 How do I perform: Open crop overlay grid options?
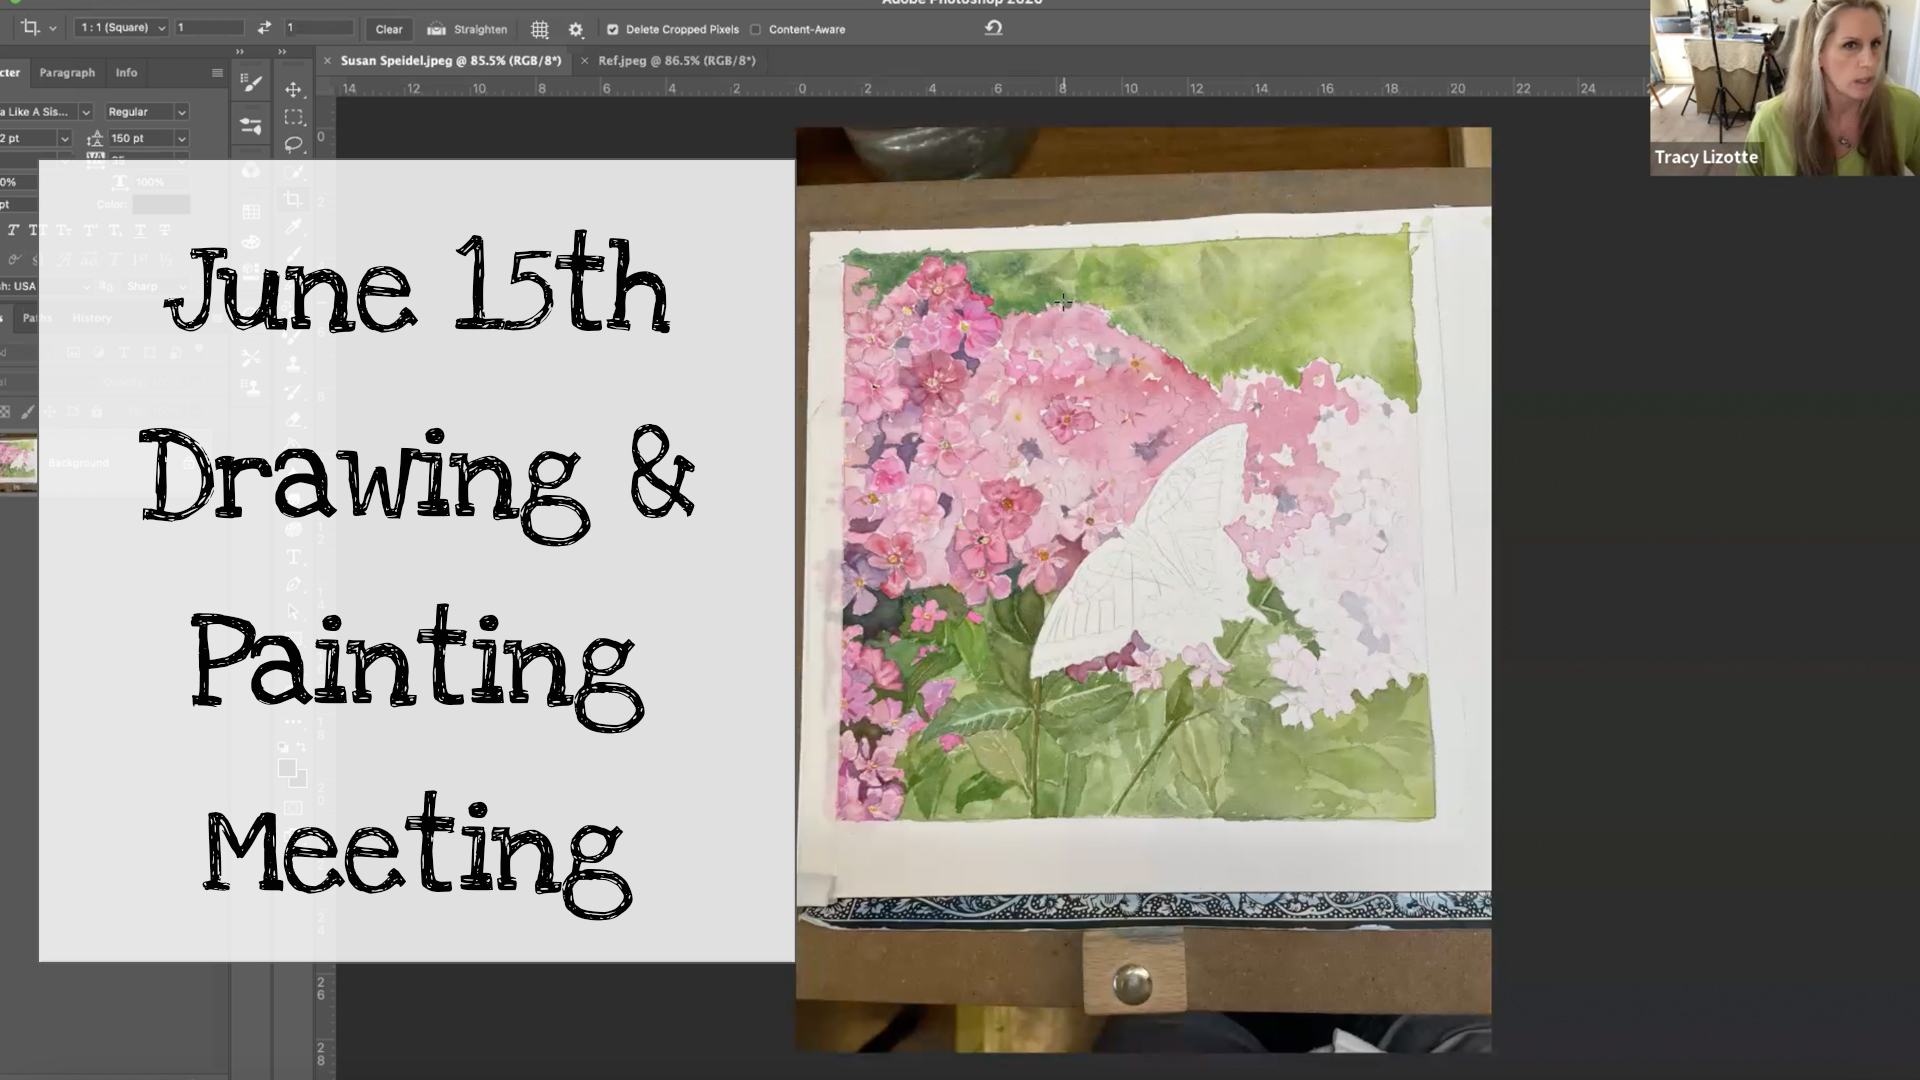540,29
